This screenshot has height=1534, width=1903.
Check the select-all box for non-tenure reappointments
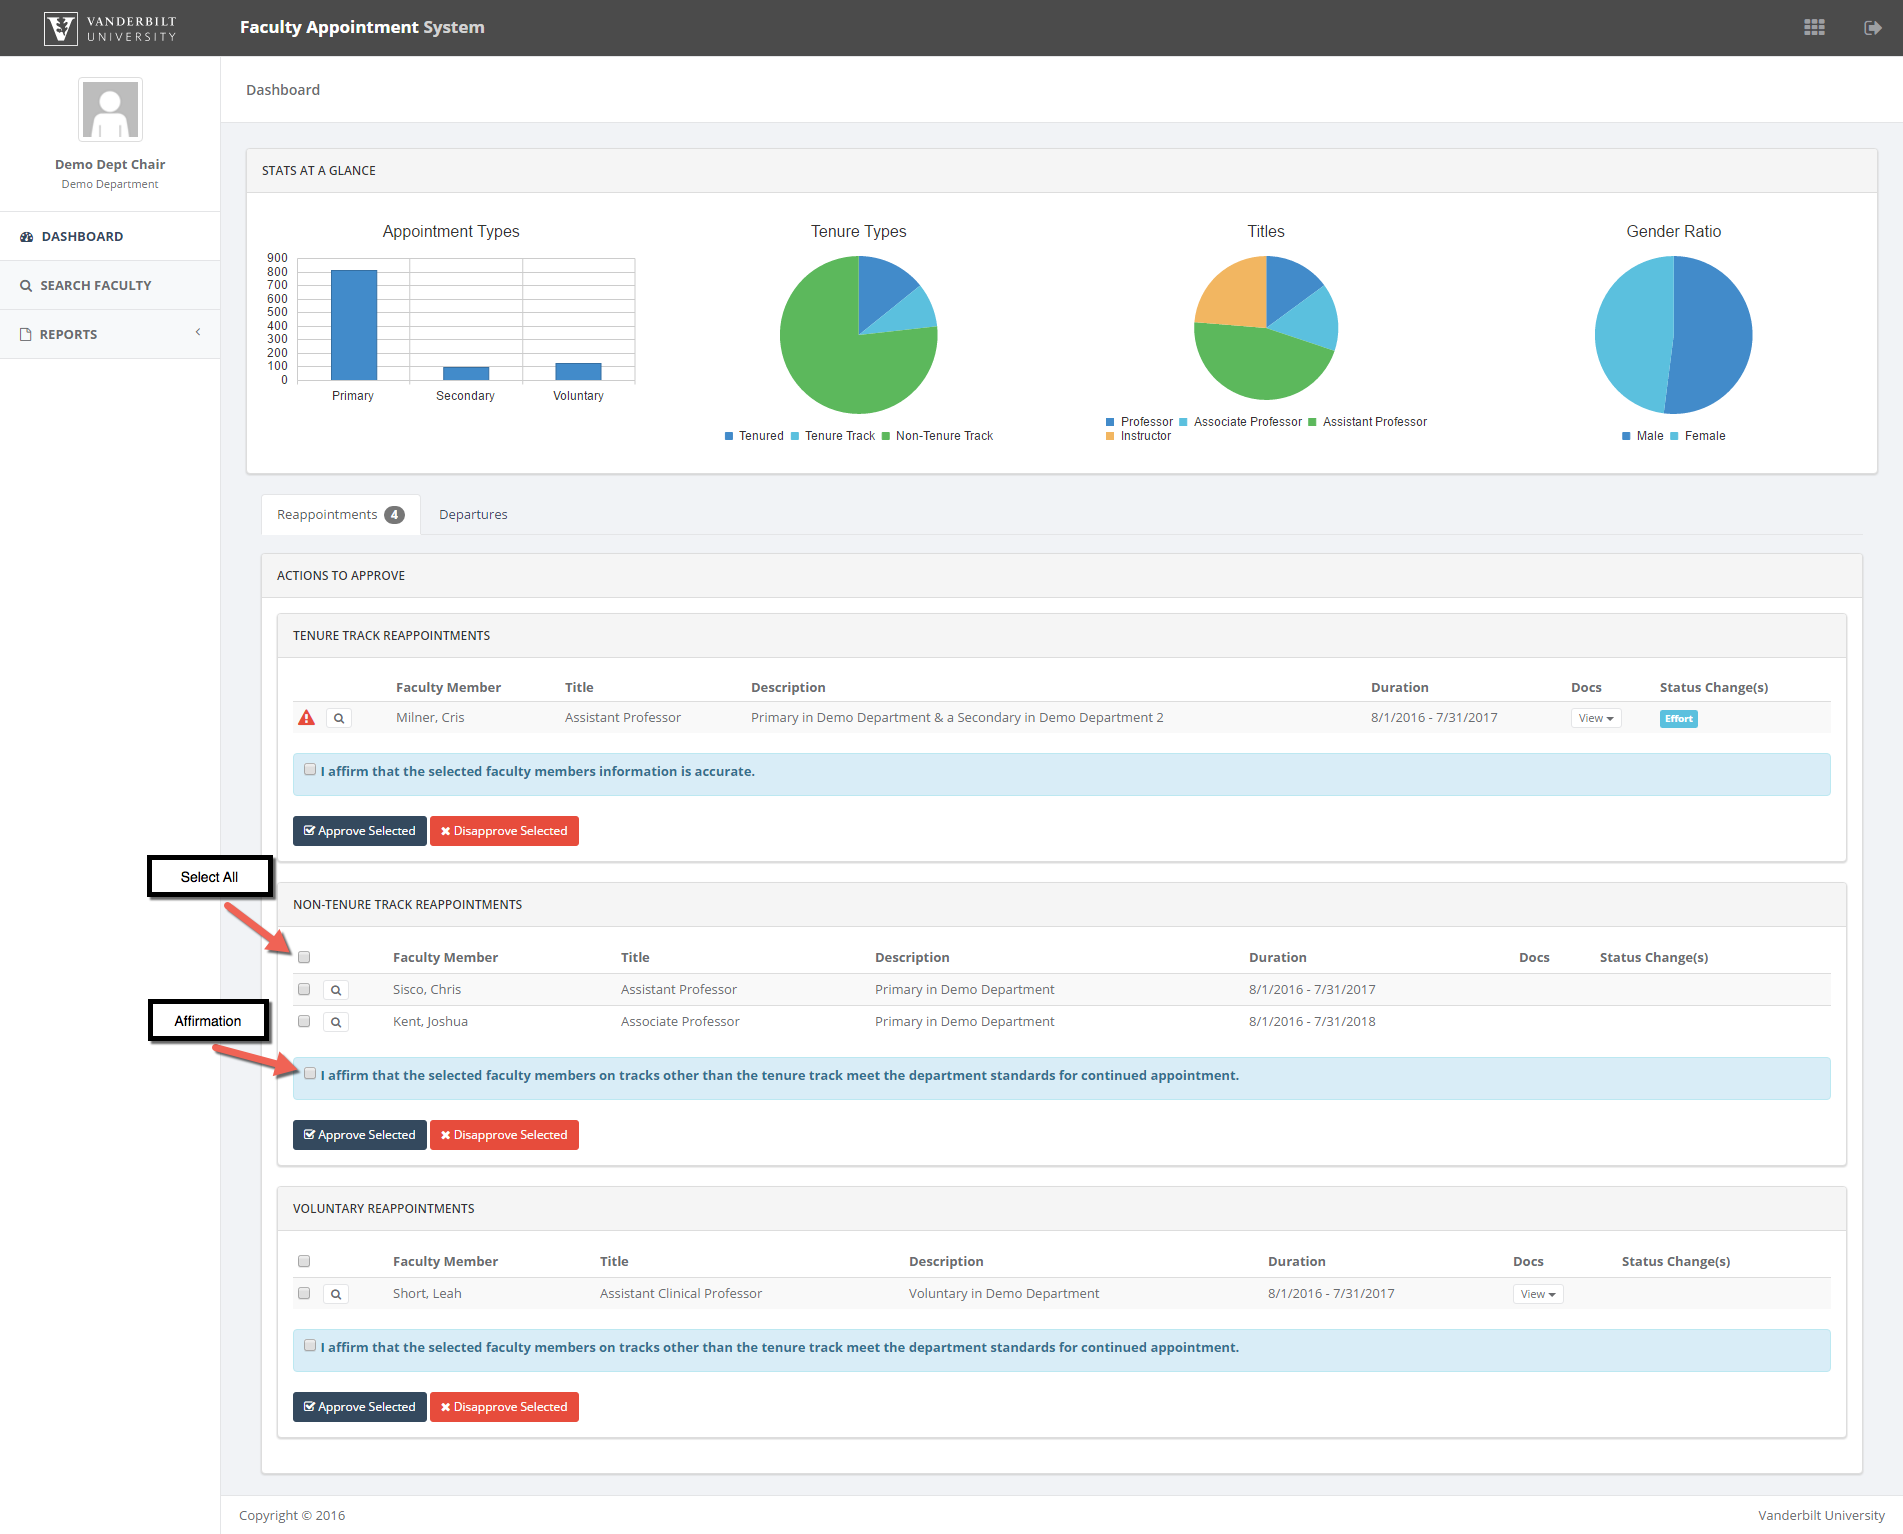pyautogui.click(x=304, y=957)
